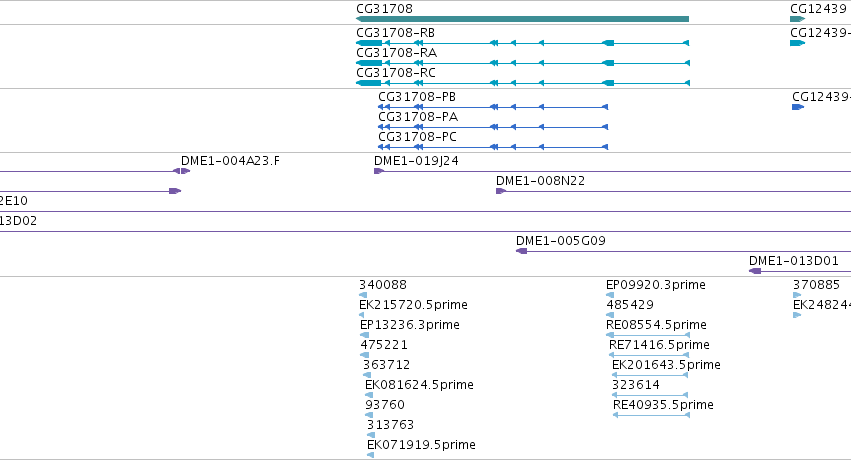Image resolution: width=851 pixels, height=460 pixels.
Task: Open the EK215720.5prime EST feature
Action: (x=361, y=315)
